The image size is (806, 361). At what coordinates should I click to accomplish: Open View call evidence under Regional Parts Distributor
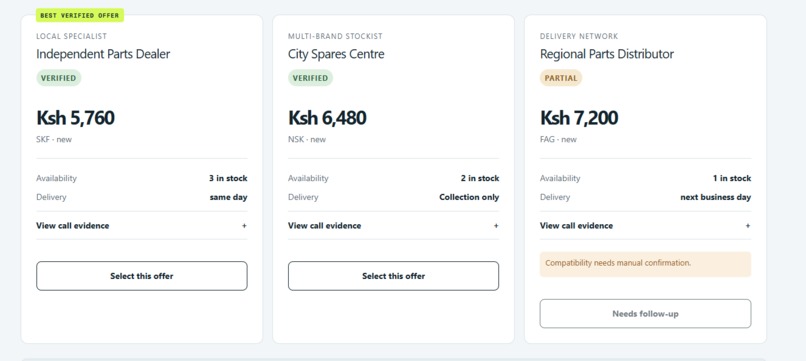click(576, 226)
